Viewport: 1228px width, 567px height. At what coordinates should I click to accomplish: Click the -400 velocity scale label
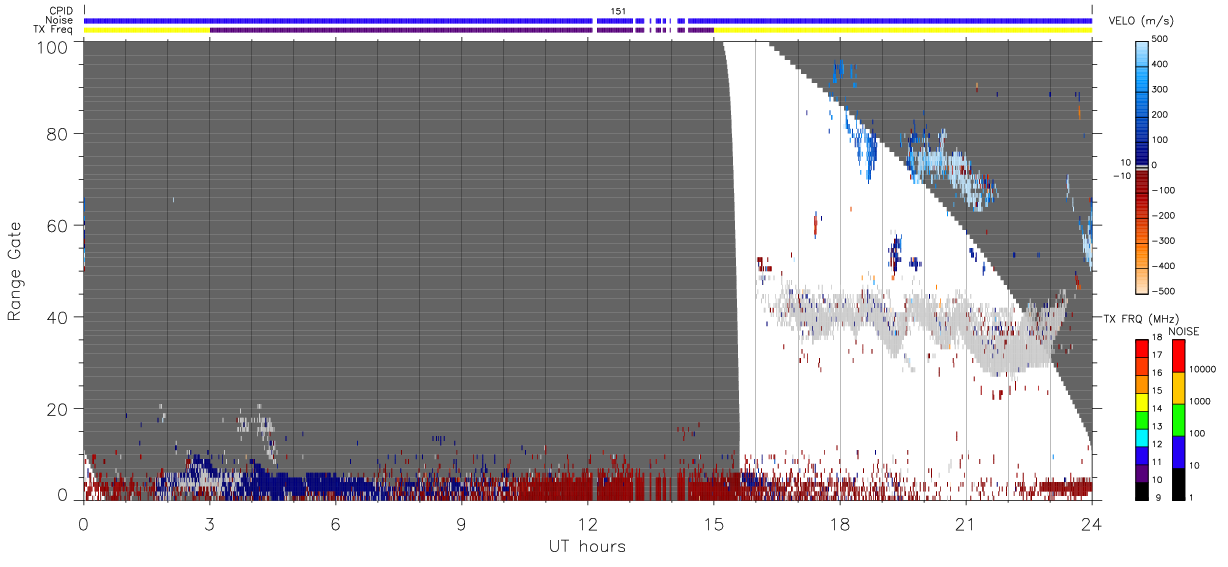1163,265
